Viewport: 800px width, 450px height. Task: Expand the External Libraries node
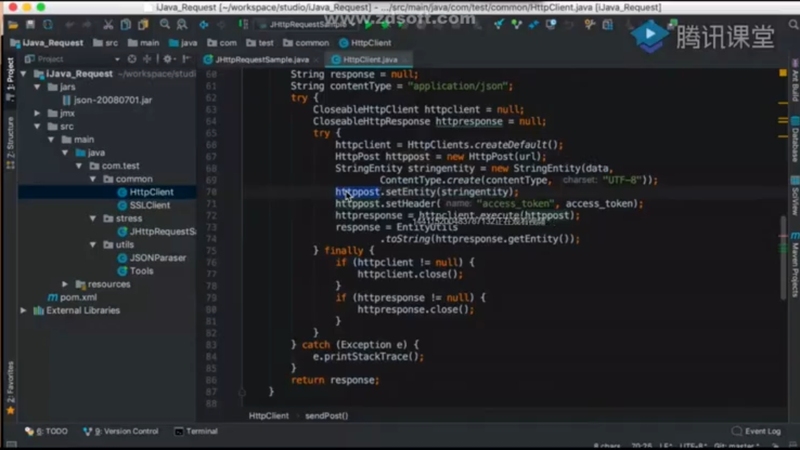[x=24, y=310]
